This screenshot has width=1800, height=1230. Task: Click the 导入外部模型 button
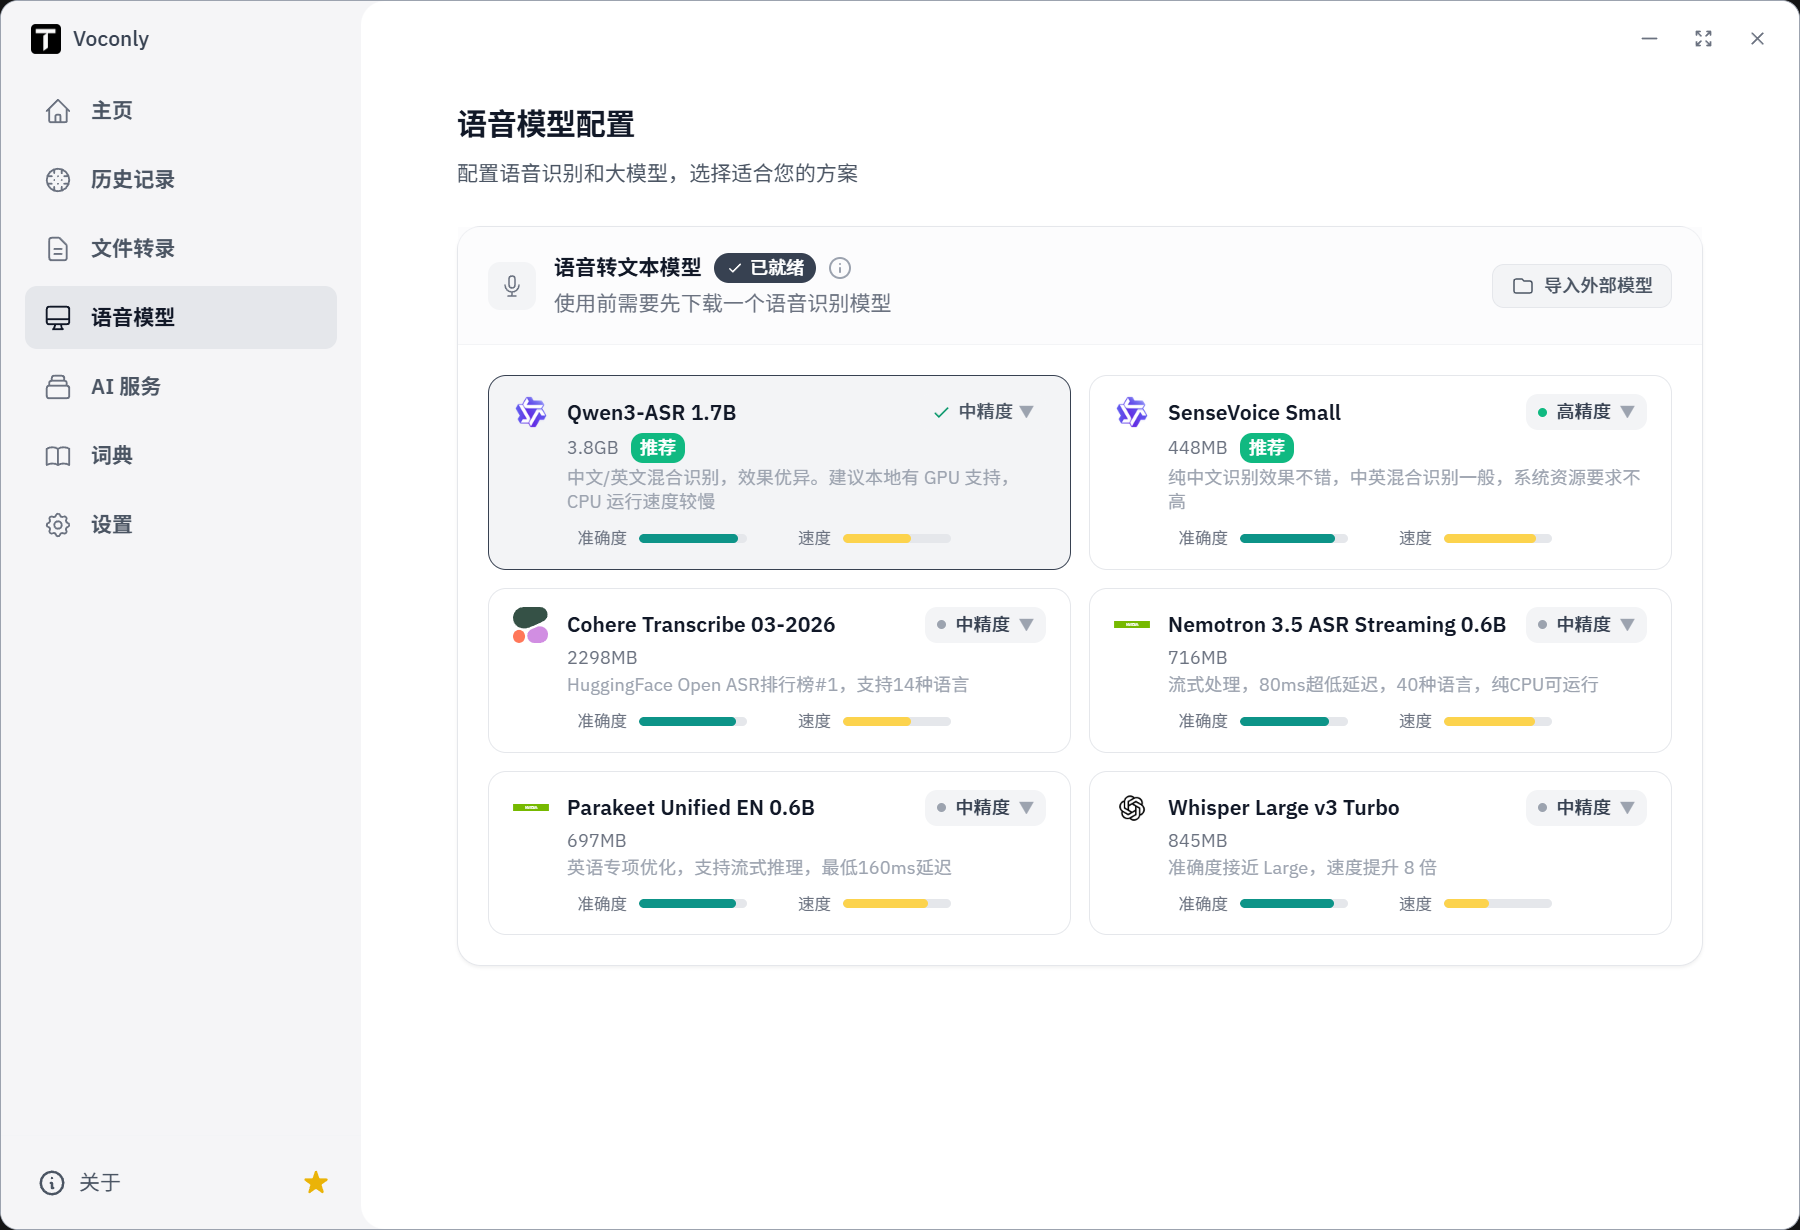pyautogui.click(x=1582, y=286)
